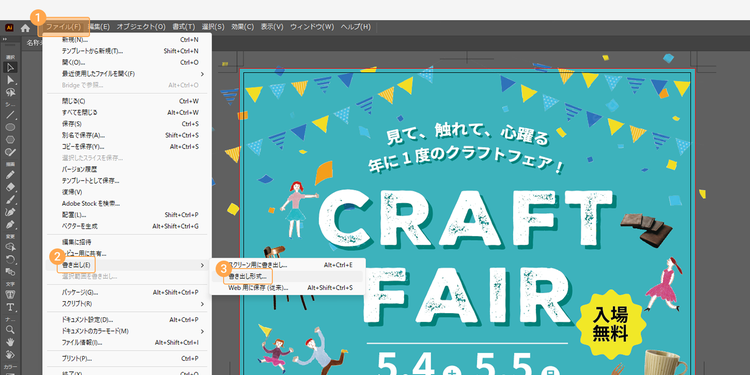
Task: Open the 編集(E) menu
Action: [x=99, y=27]
